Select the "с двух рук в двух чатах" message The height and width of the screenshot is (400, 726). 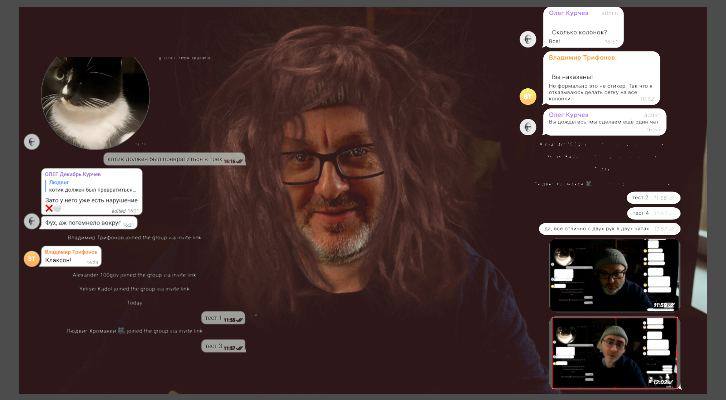point(609,229)
